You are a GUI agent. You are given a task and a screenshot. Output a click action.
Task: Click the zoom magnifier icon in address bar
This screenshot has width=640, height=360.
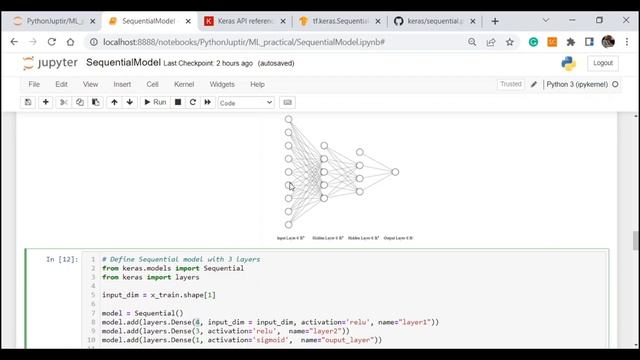[472, 42]
